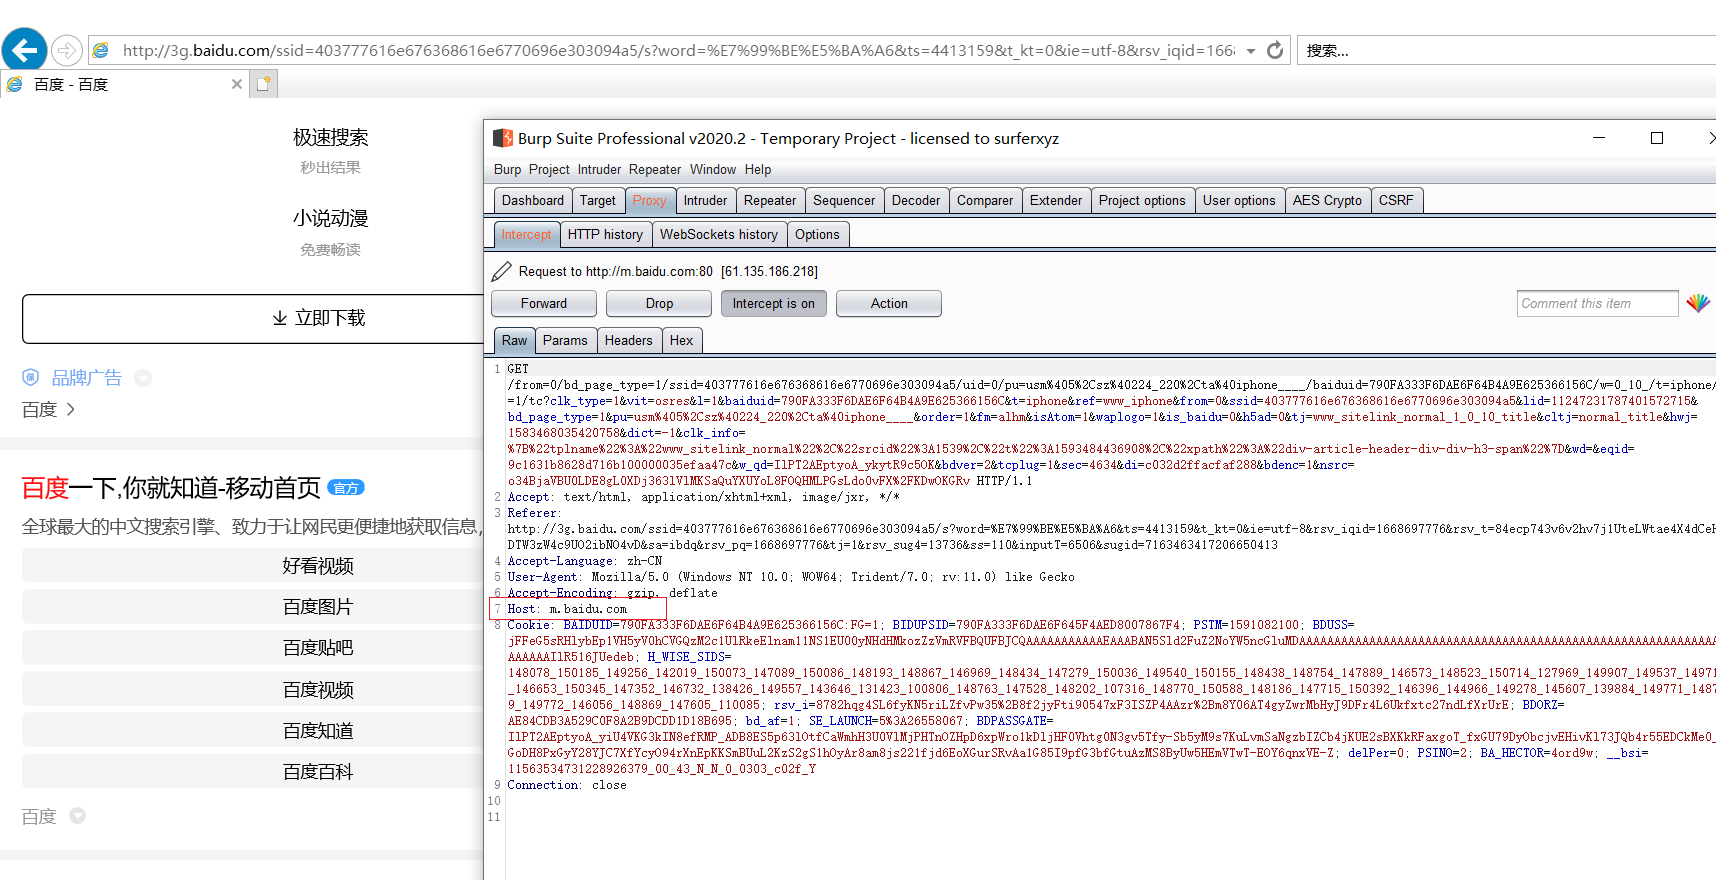Click the browser back arrow button
This screenshot has height=880, width=1716.
coord(24,49)
